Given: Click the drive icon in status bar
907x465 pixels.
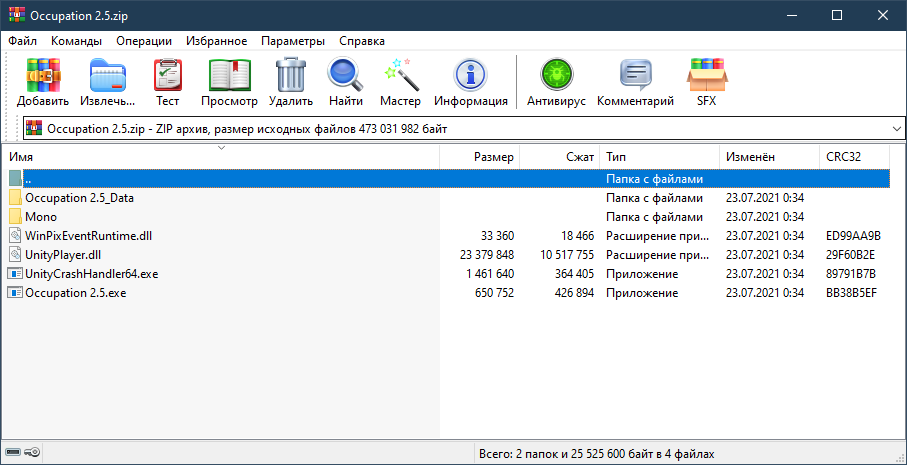Looking at the screenshot, I should click(x=13, y=454).
